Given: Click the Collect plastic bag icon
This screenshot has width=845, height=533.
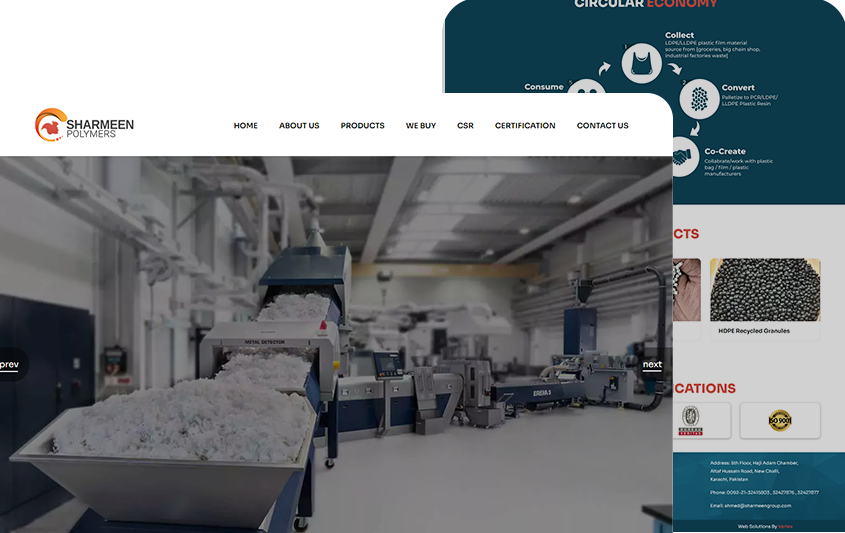Looking at the screenshot, I should pos(641,64).
